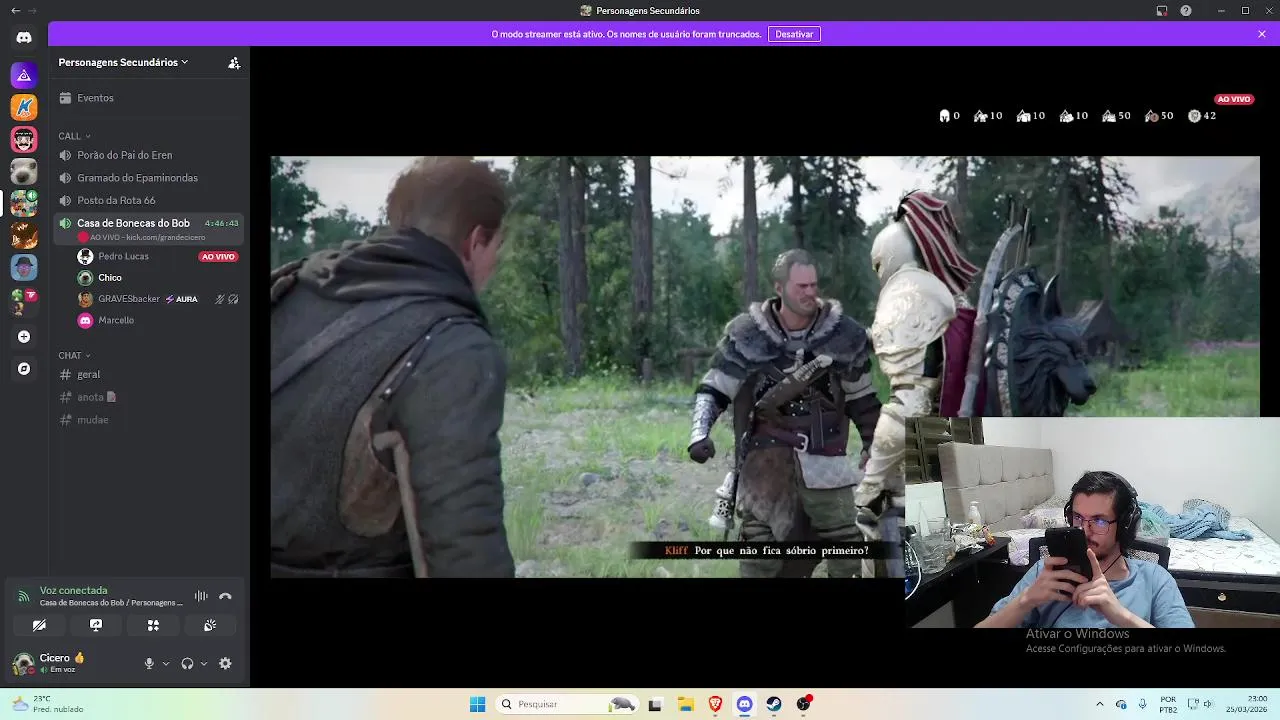Expand the Personagens Secundários server menu
The height and width of the screenshot is (720, 1280).
(x=123, y=62)
